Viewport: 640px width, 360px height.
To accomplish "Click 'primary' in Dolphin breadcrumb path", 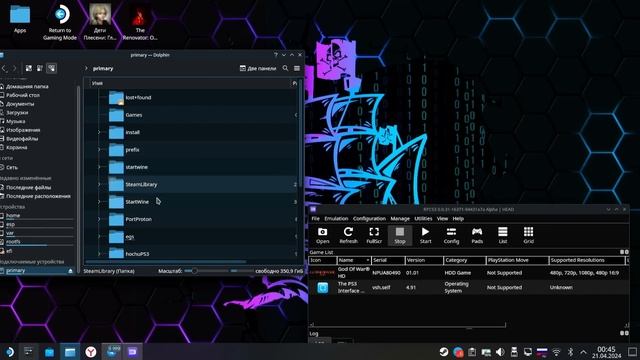I will [x=103, y=69].
